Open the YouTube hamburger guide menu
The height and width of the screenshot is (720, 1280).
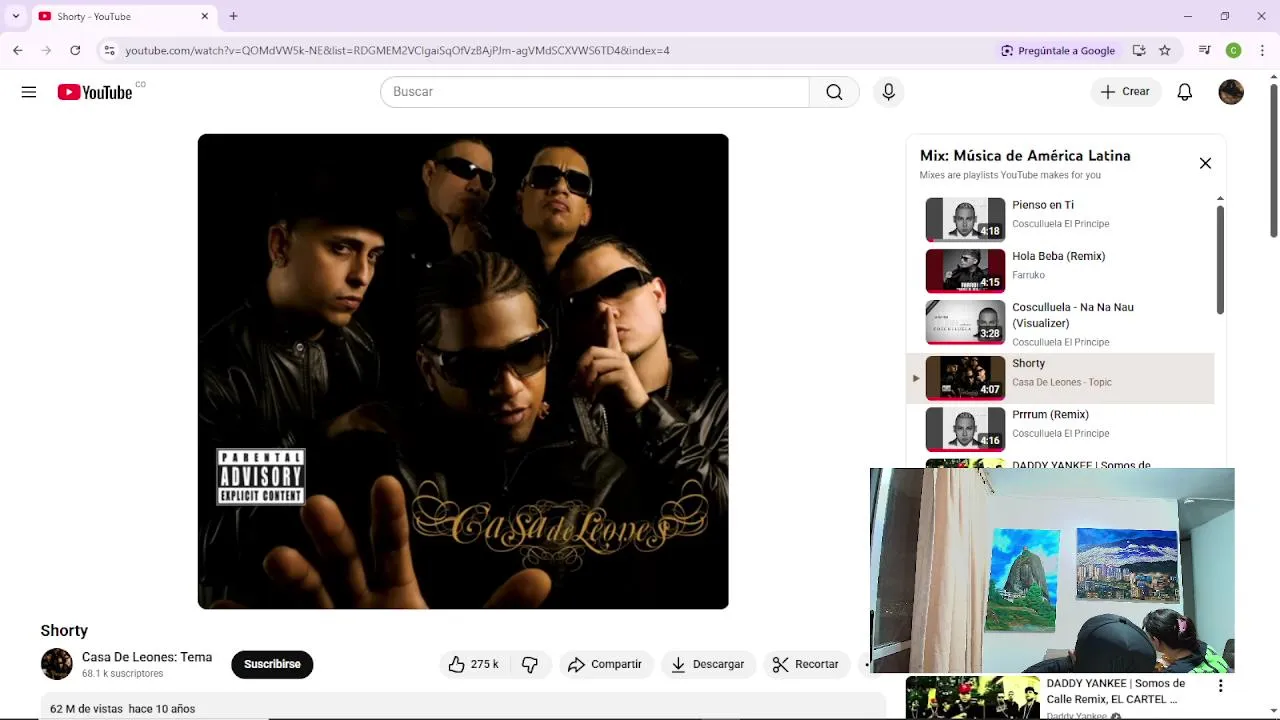pos(29,92)
